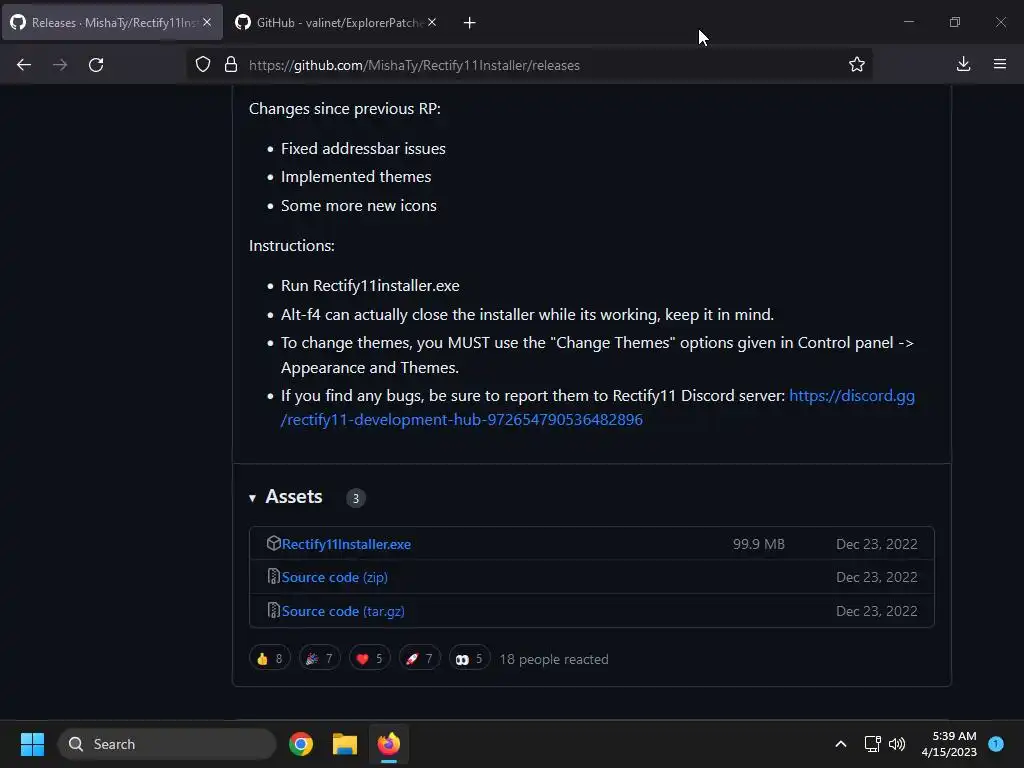This screenshot has width=1024, height=768.
Task: Close the valinet/ExplorerPatcher tab
Action: click(x=432, y=22)
